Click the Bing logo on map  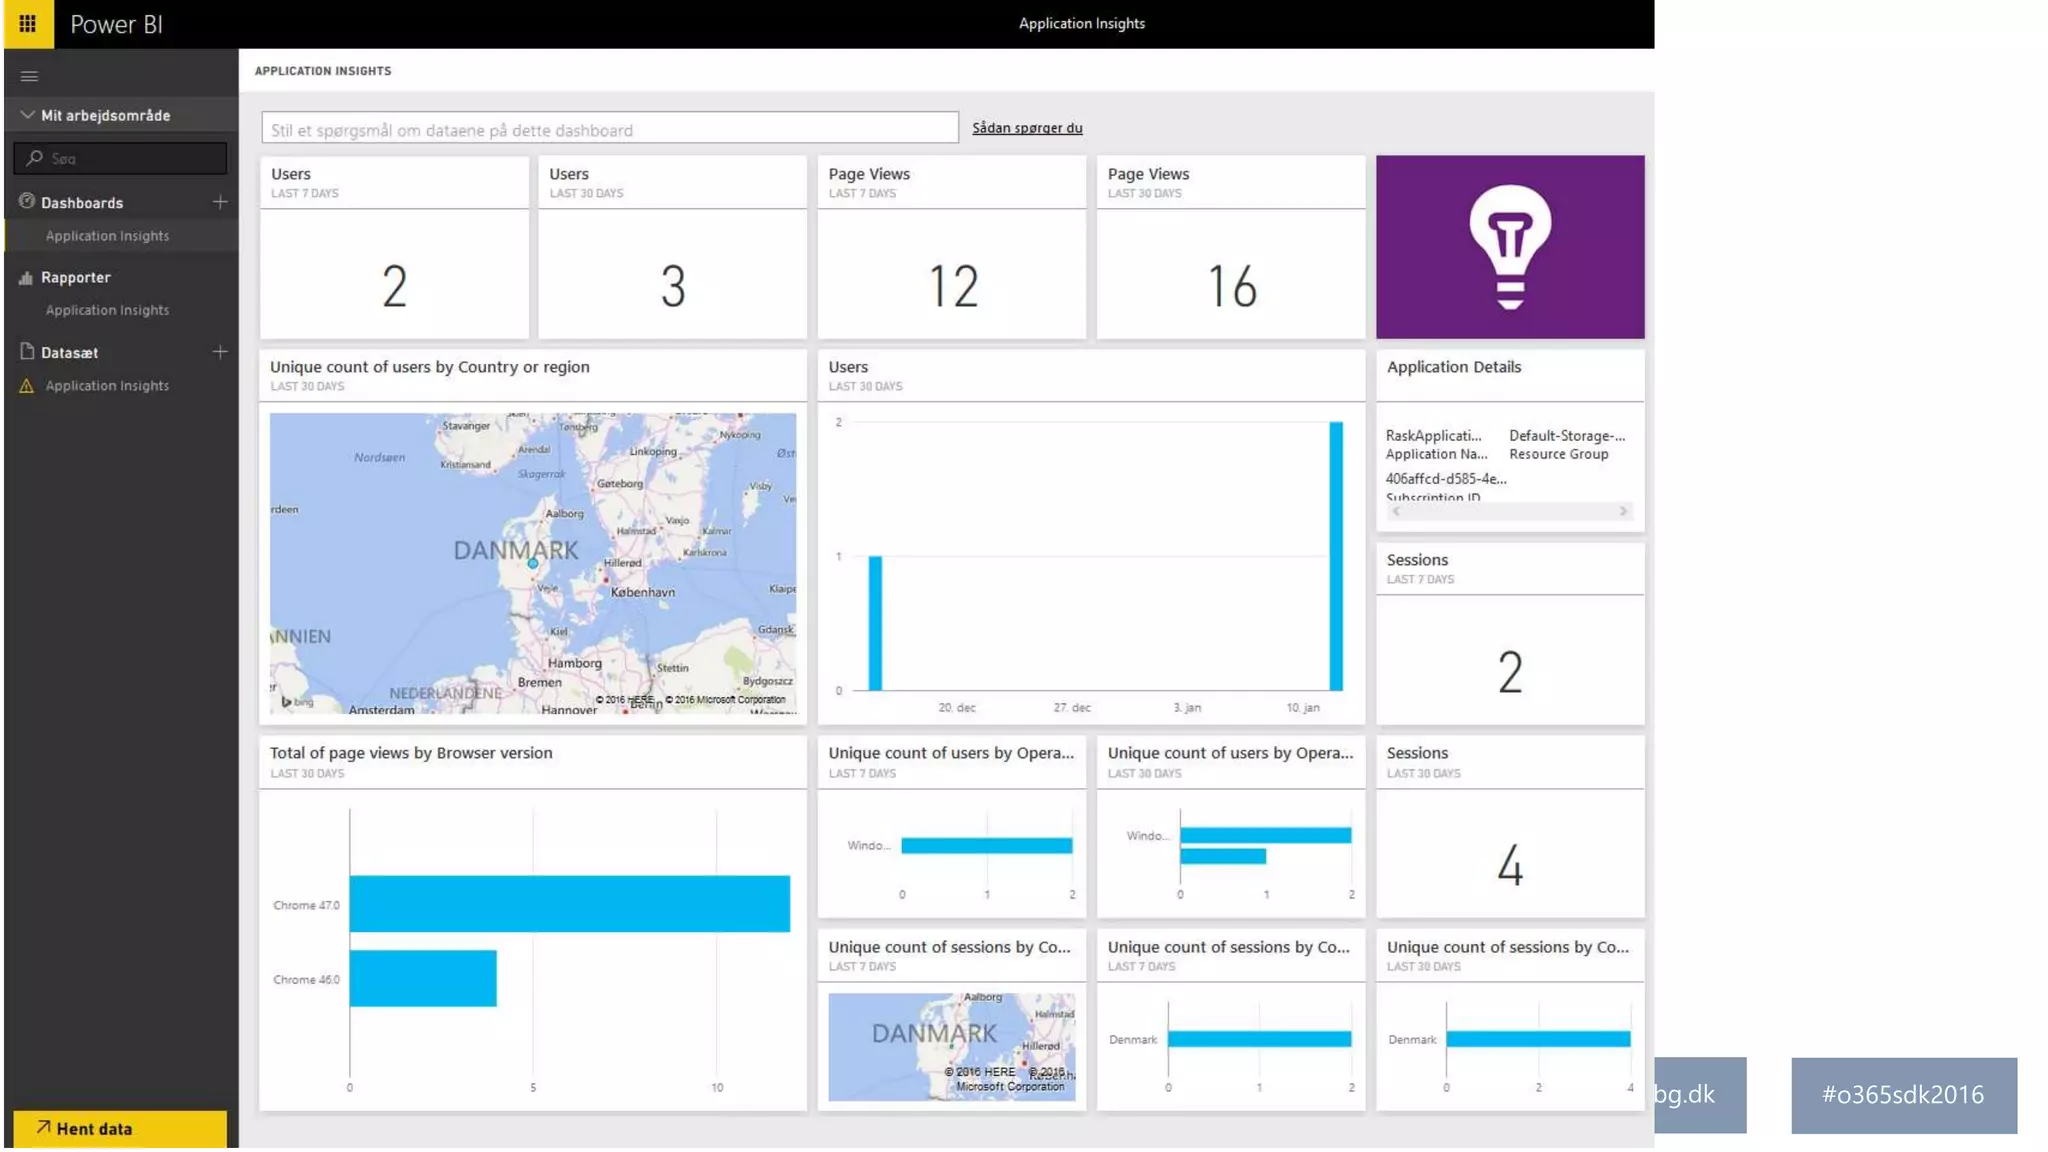coord(297,702)
